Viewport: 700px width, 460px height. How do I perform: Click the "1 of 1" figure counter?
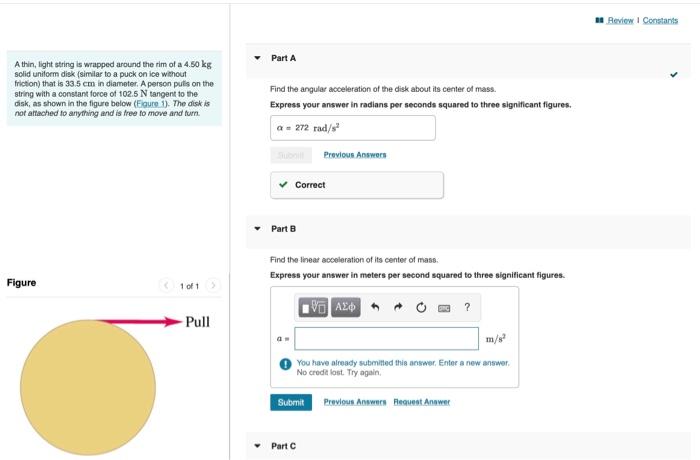[189, 286]
